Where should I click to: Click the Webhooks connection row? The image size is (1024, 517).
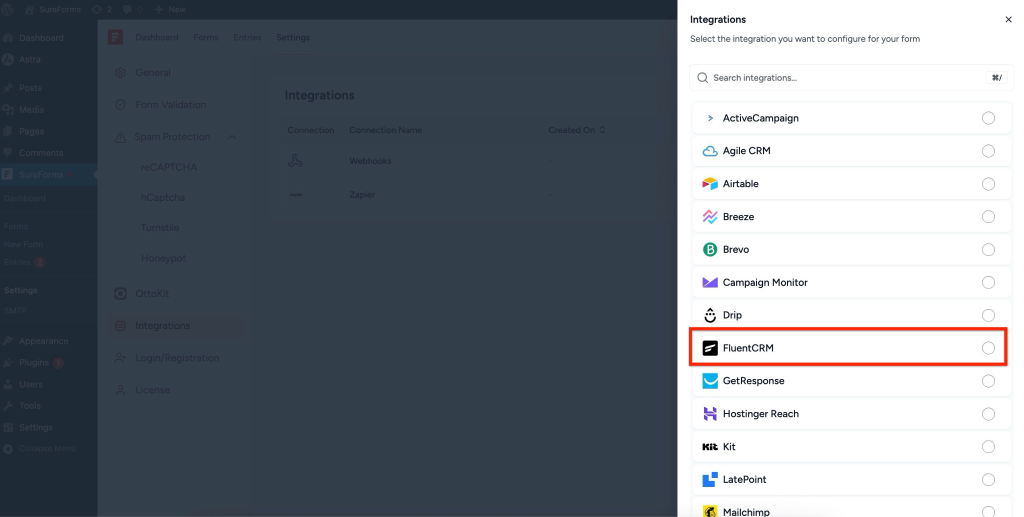tap(470, 161)
